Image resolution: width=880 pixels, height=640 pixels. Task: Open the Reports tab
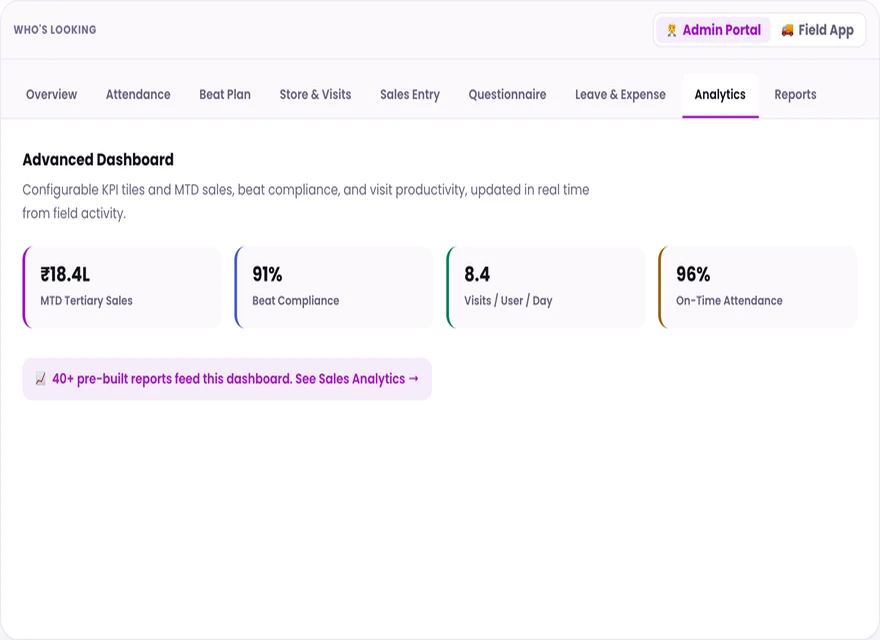point(795,94)
